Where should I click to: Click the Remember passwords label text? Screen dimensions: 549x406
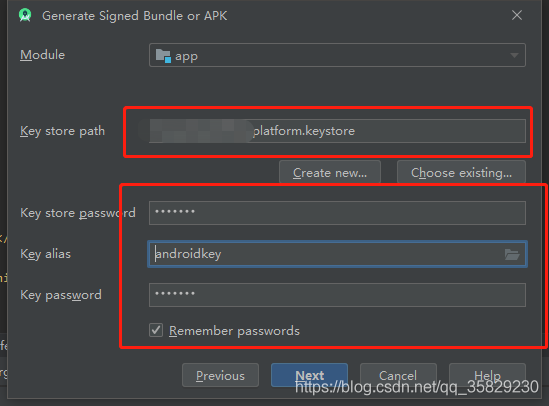[x=234, y=331]
